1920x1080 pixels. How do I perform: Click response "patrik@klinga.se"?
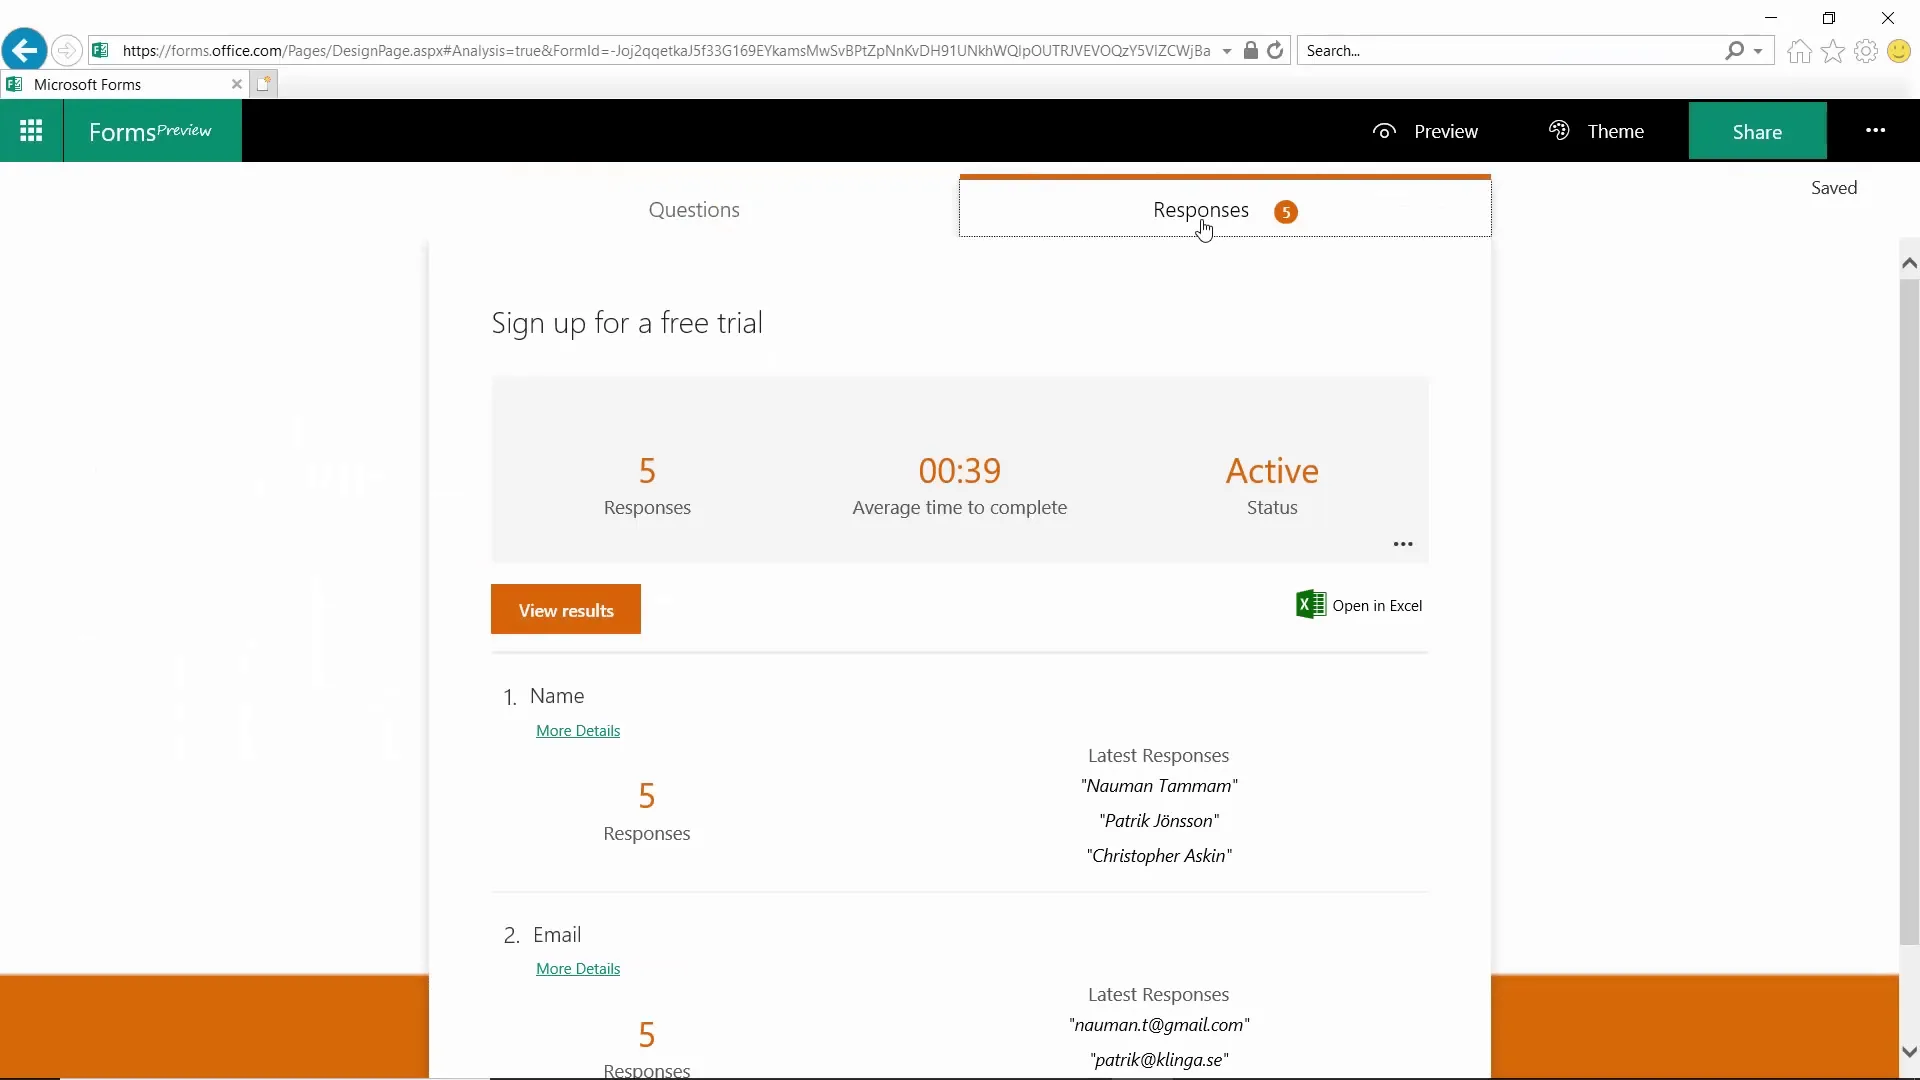(x=1159, y=1060)
